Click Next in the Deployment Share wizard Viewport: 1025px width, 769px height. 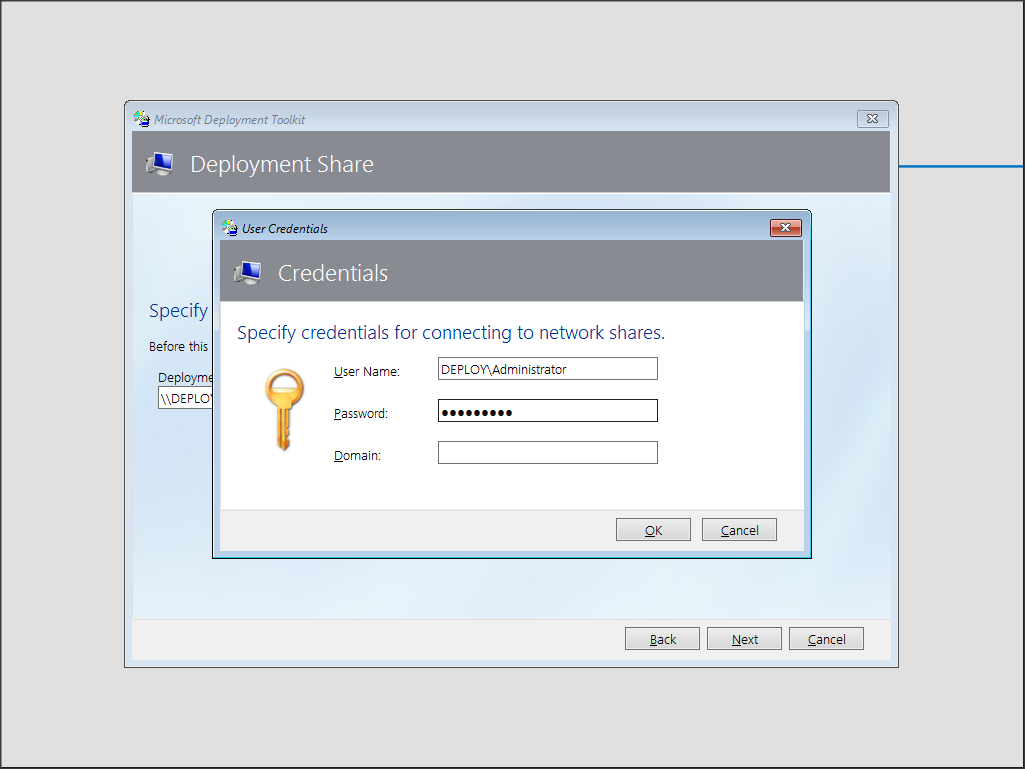click(744, 639)
